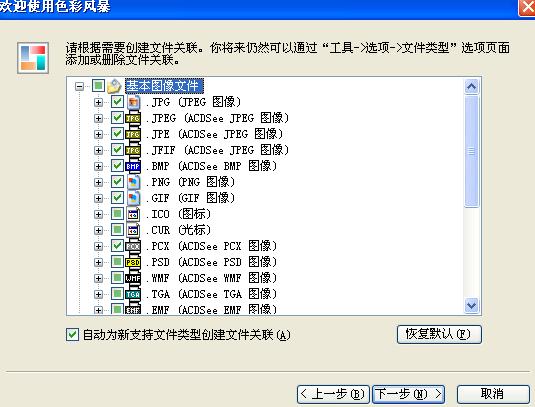The image size is (535, 407).
Task: Expand the .PCX tree node
Action: [x=98, y=246]
